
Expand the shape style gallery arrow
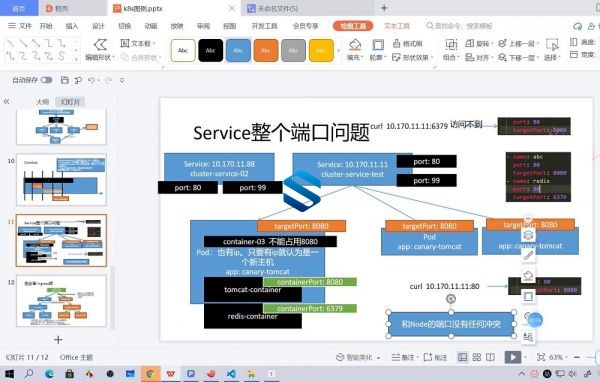click(338, 50)
